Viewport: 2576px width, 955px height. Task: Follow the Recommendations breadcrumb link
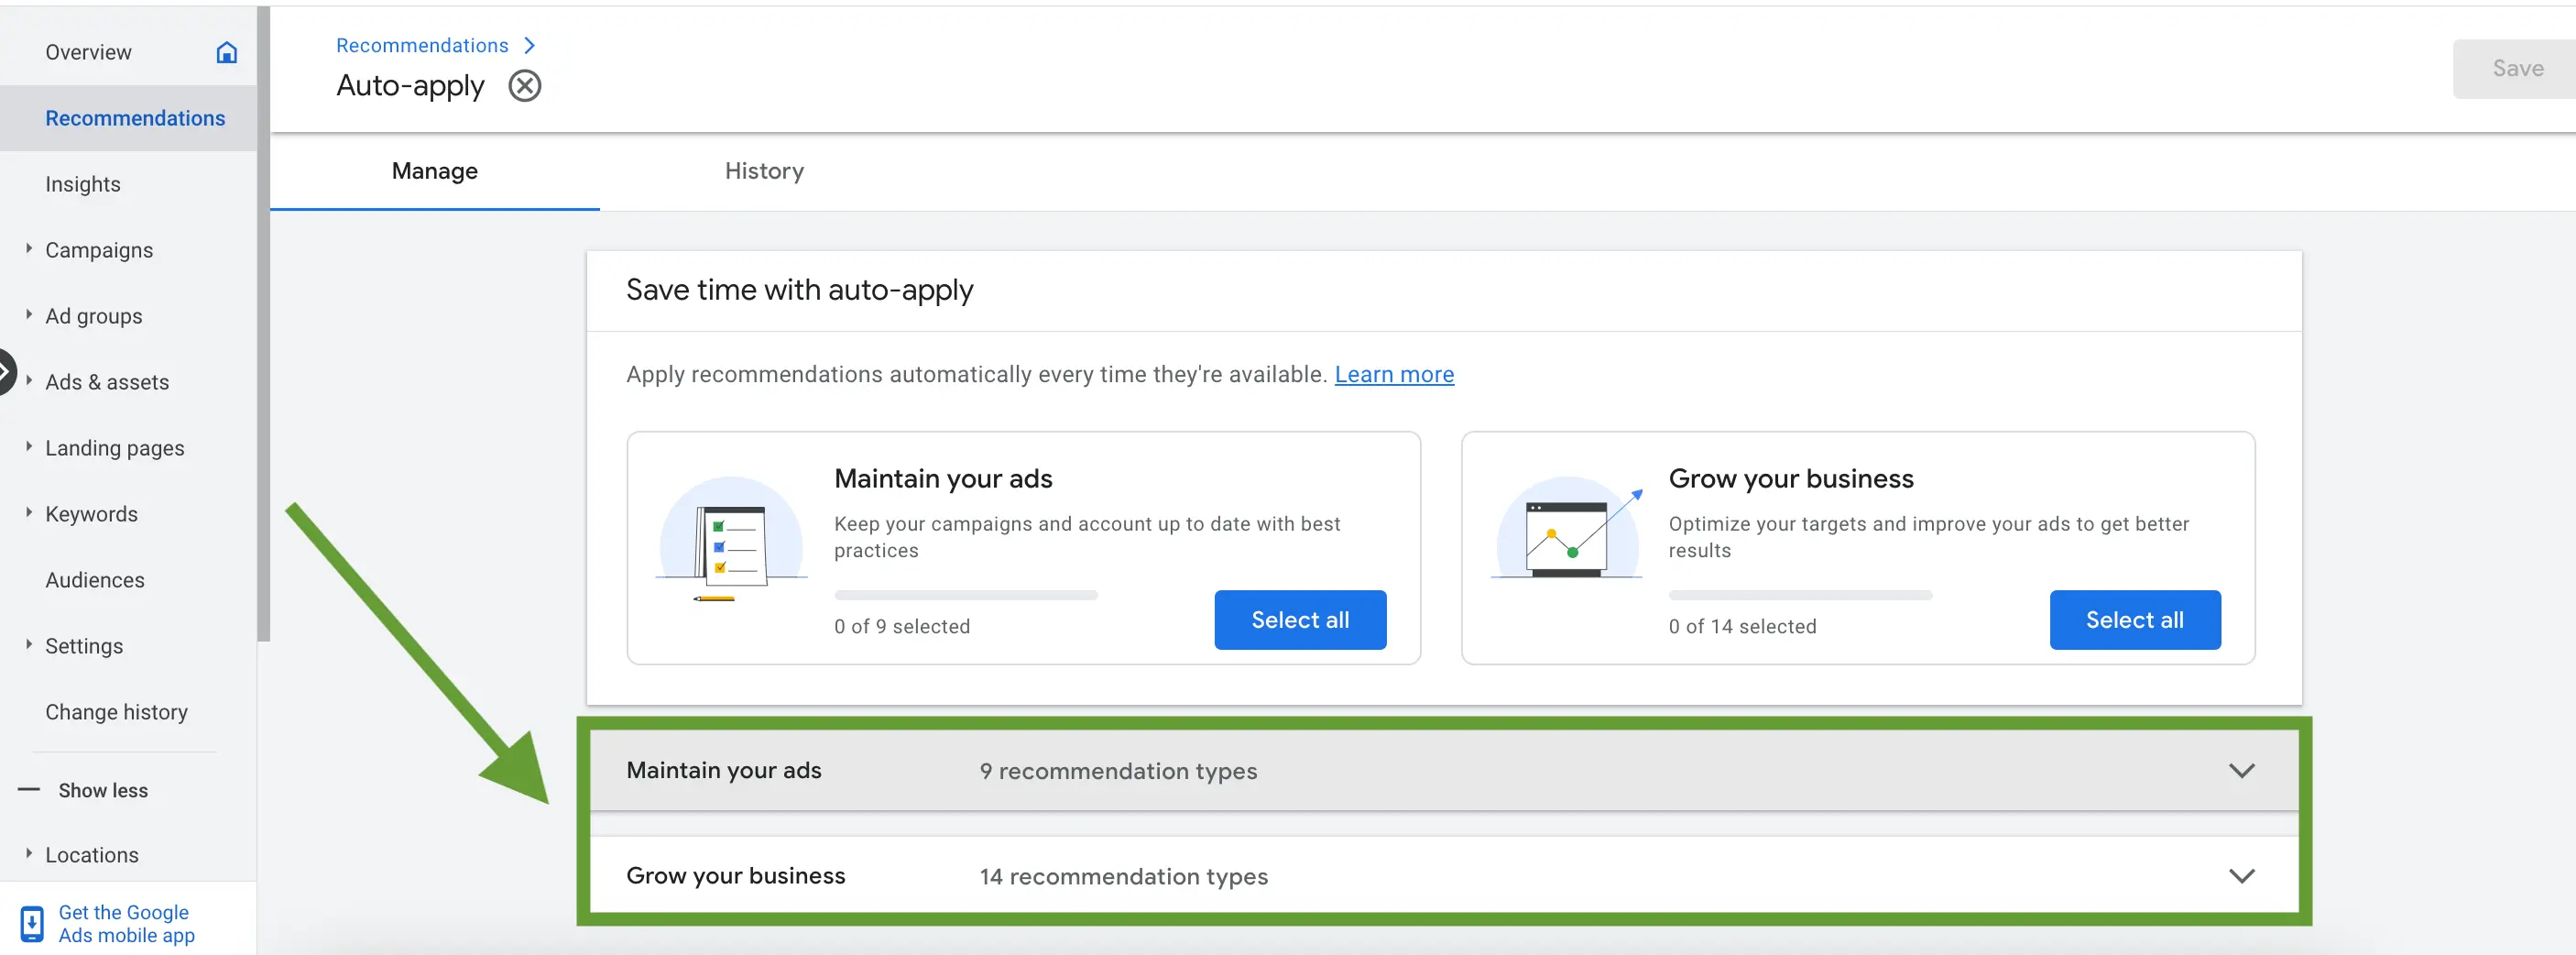coord(422,45)
